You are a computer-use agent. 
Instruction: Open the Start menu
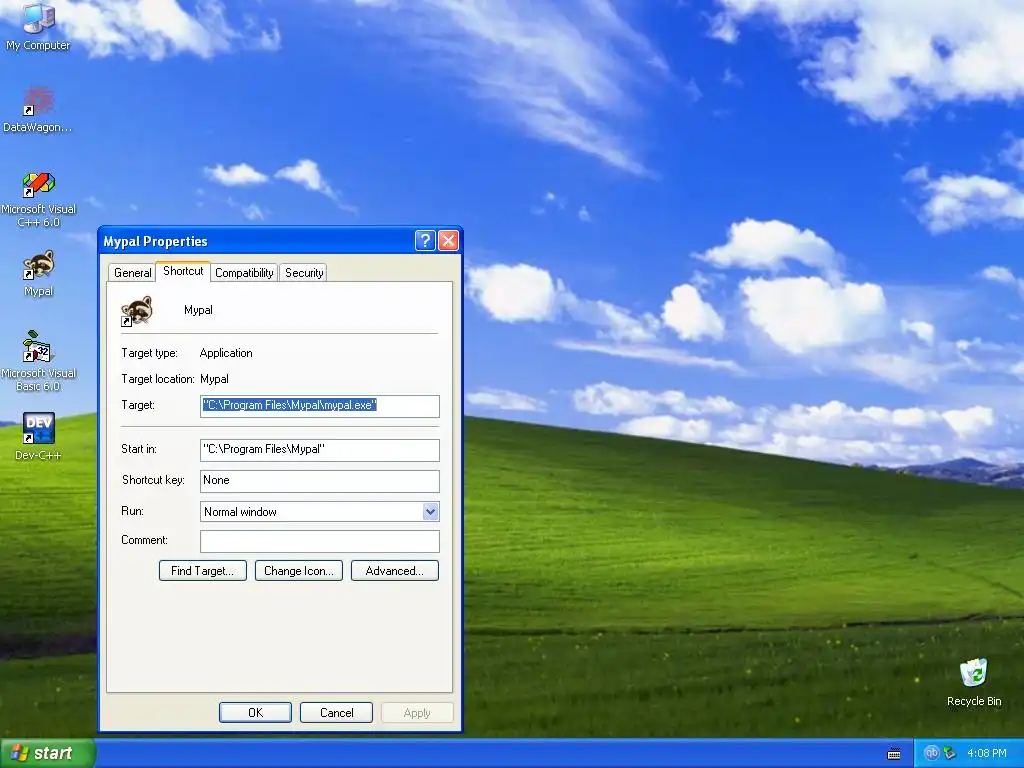tap(48, 753)
